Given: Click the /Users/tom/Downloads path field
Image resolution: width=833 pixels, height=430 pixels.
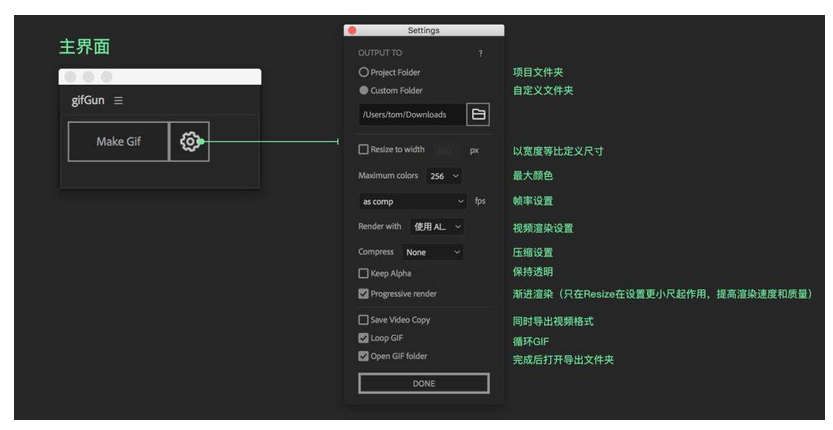Looking at the screenshot, I should click(412, 114).
